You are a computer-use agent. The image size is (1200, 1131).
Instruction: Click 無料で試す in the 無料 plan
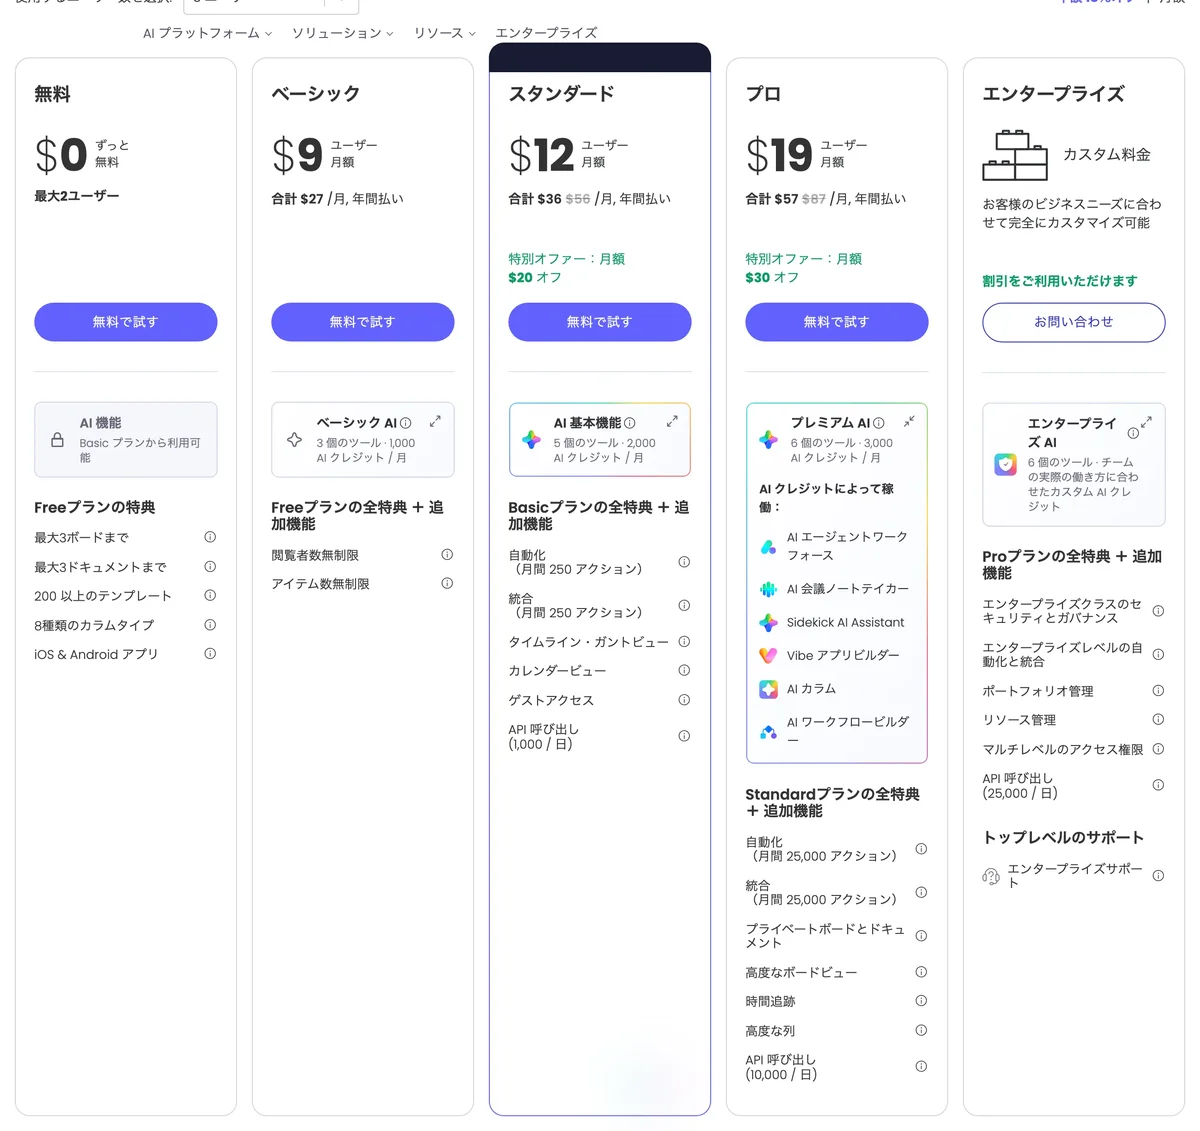coord(126,322)
